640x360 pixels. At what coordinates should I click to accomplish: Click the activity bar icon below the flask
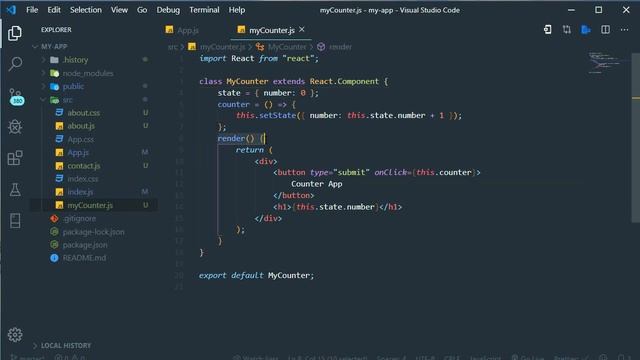tap(15, 220)
